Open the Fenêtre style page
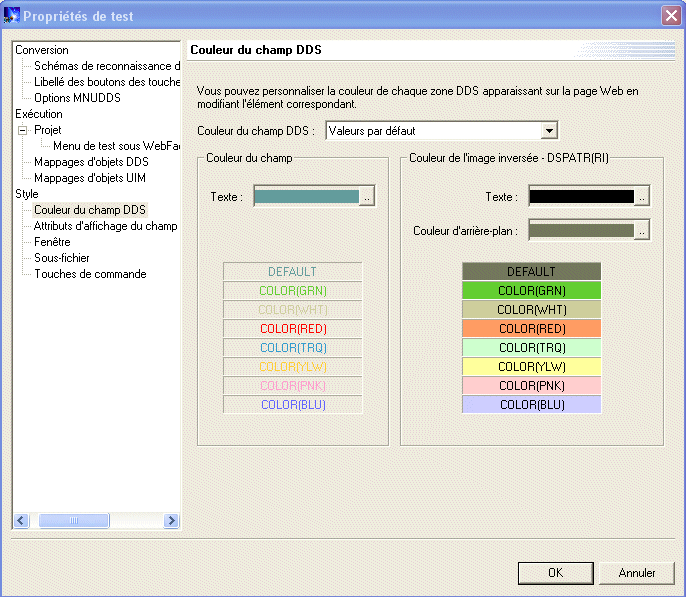686x597 pixels. [52, 242]
